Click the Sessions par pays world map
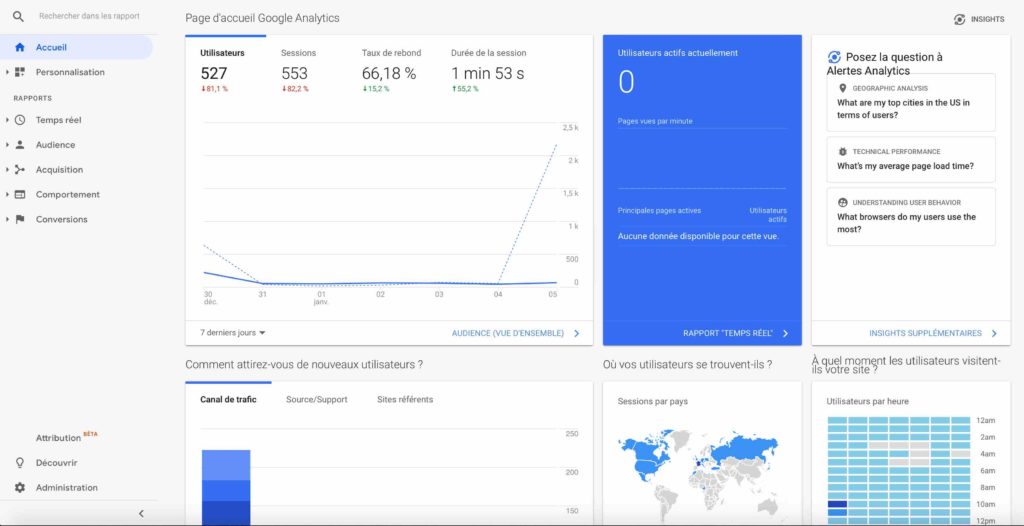Image resolution: width=1024 pixels, height=526 pixels. 697,476
